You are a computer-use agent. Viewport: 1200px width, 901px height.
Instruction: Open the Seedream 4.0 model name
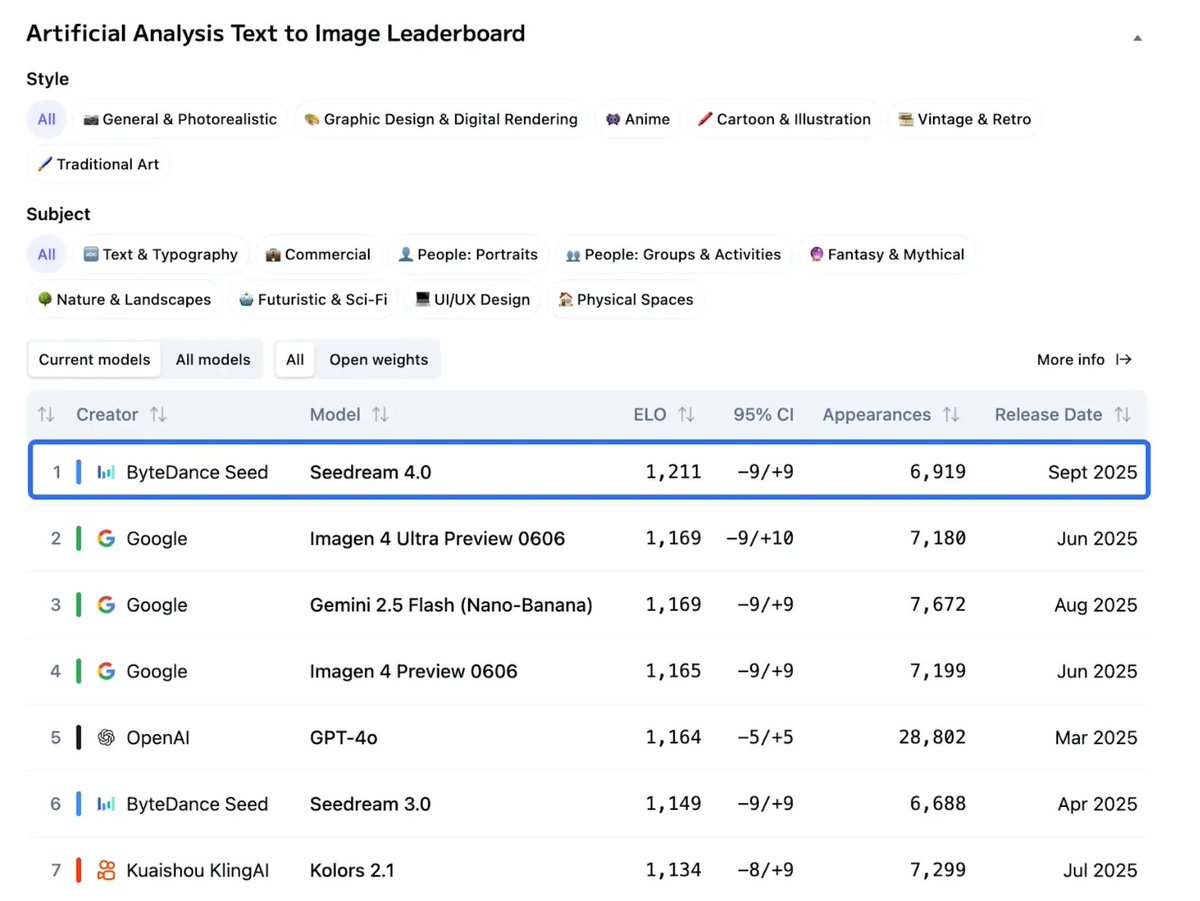[370, 472]
